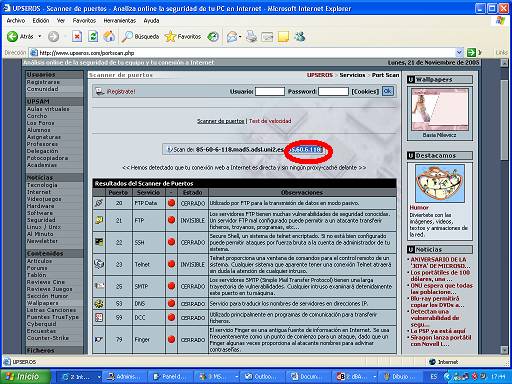The image size is (512, 384).
Task: Go to the Home page icon
Action: point(109,36)
